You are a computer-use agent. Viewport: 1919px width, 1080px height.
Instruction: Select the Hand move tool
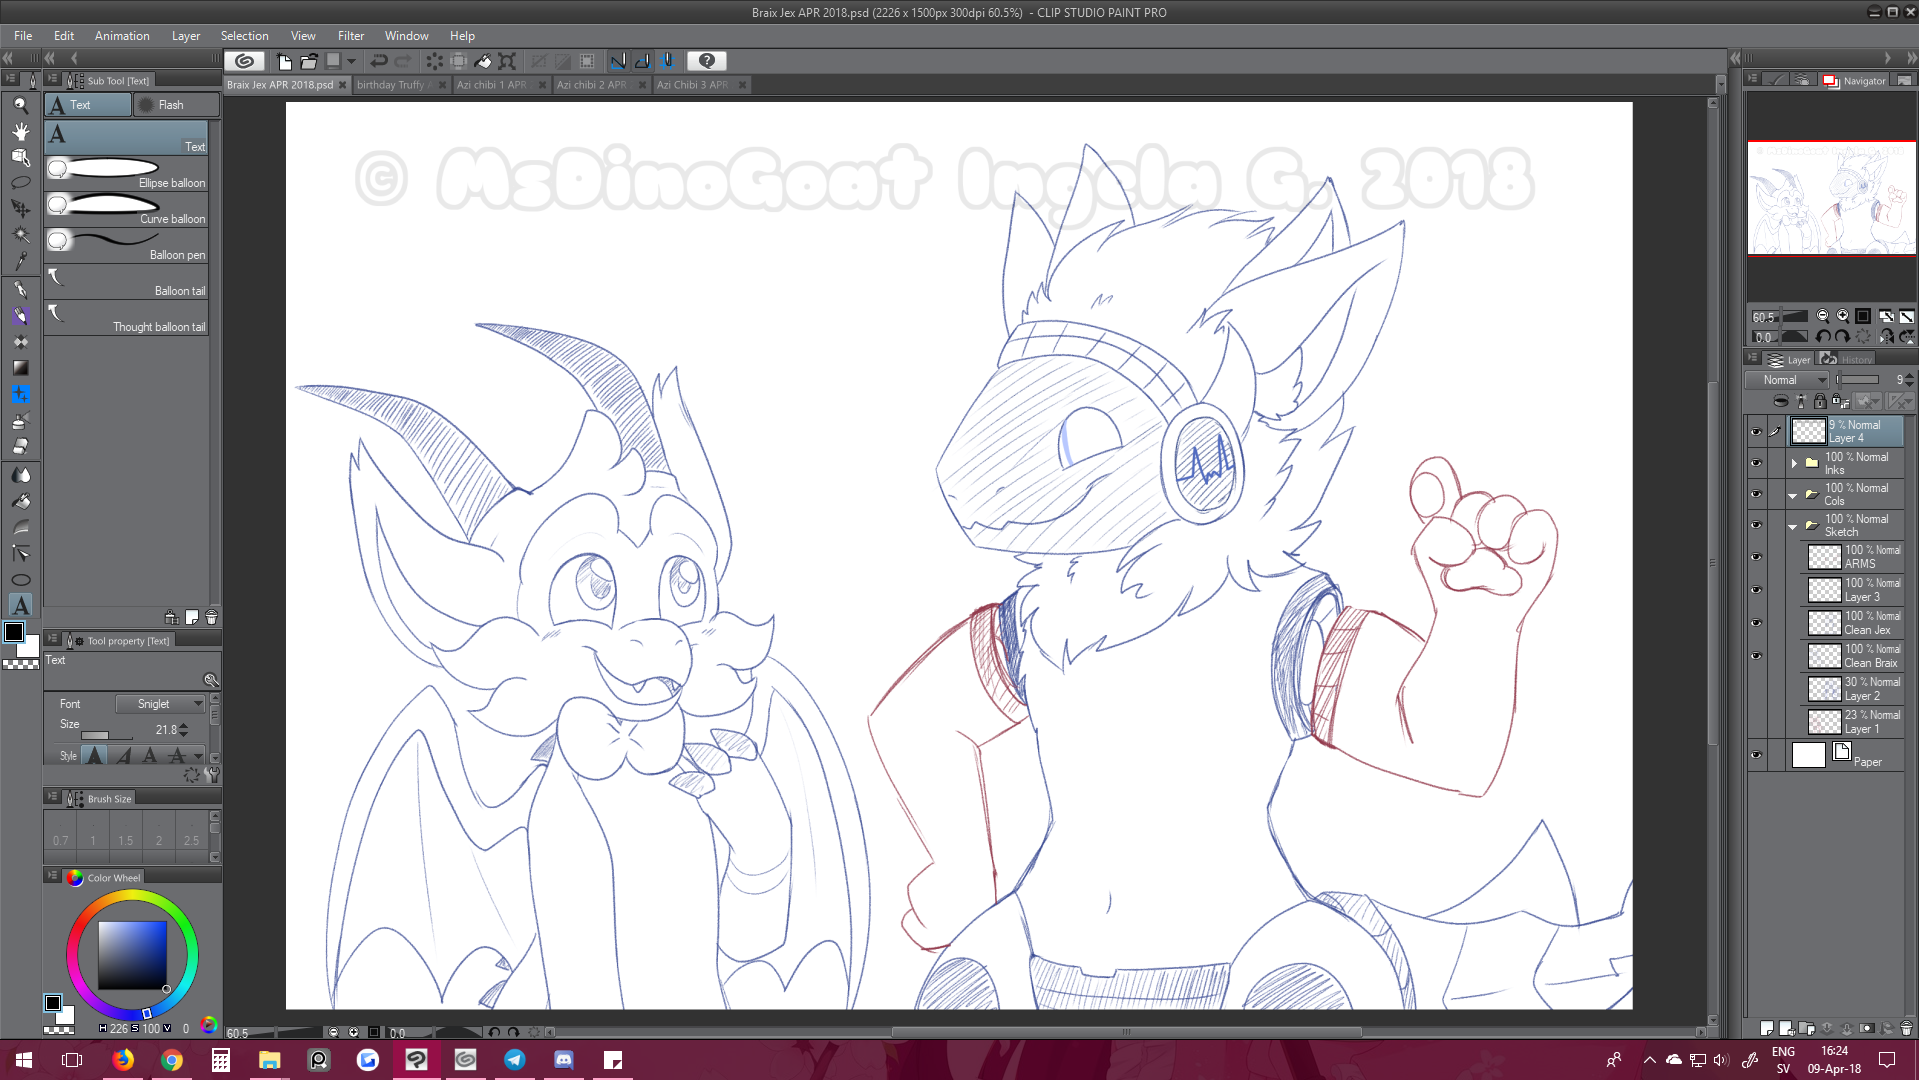[x=20, y=131]
